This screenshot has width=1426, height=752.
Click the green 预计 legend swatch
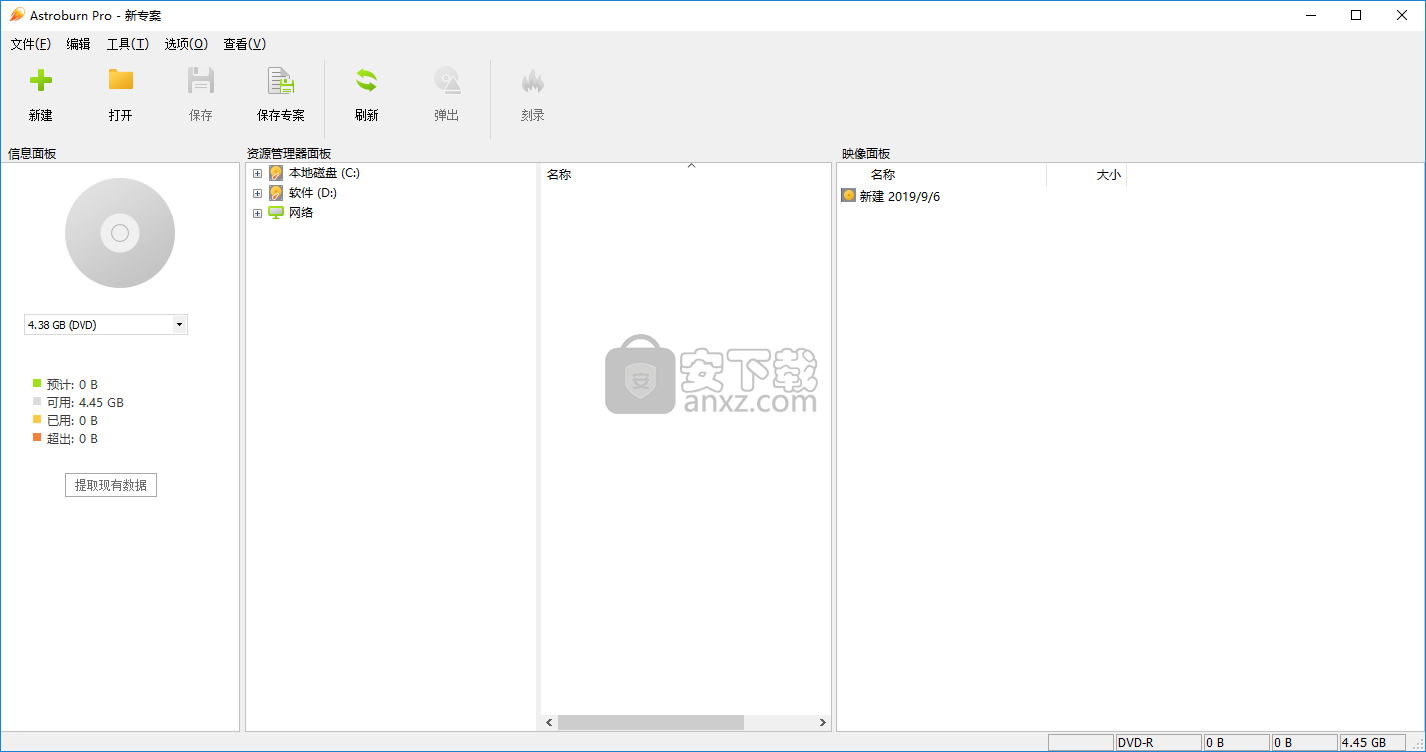(x=37, y=383)
